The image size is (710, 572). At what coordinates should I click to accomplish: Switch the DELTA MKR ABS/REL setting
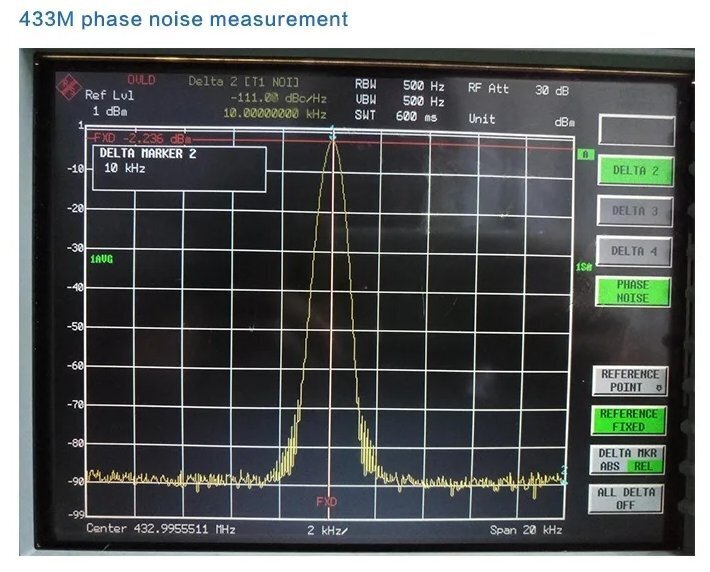coord(628,459)
